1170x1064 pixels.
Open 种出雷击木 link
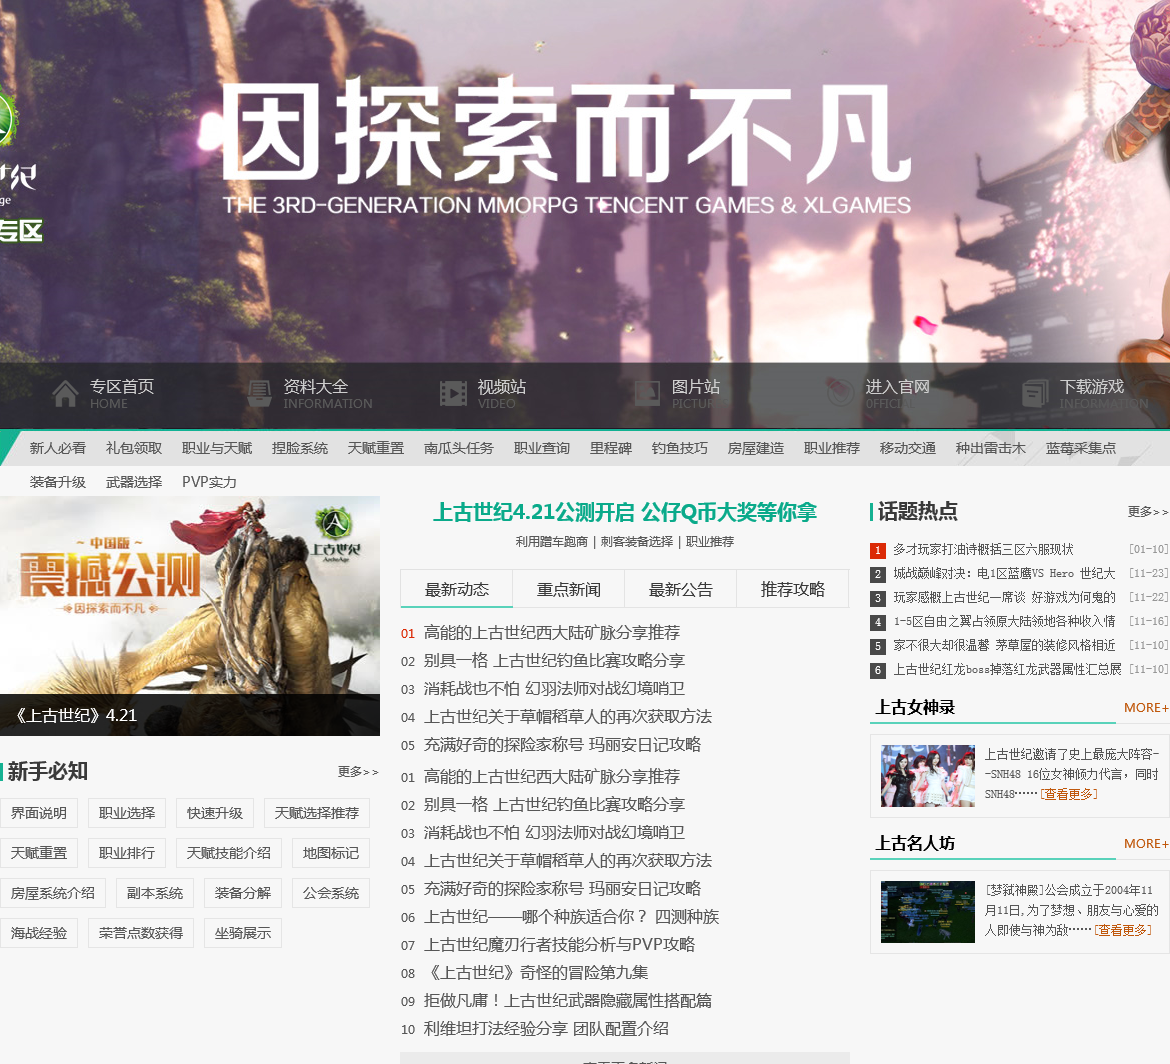pos(991,448)
